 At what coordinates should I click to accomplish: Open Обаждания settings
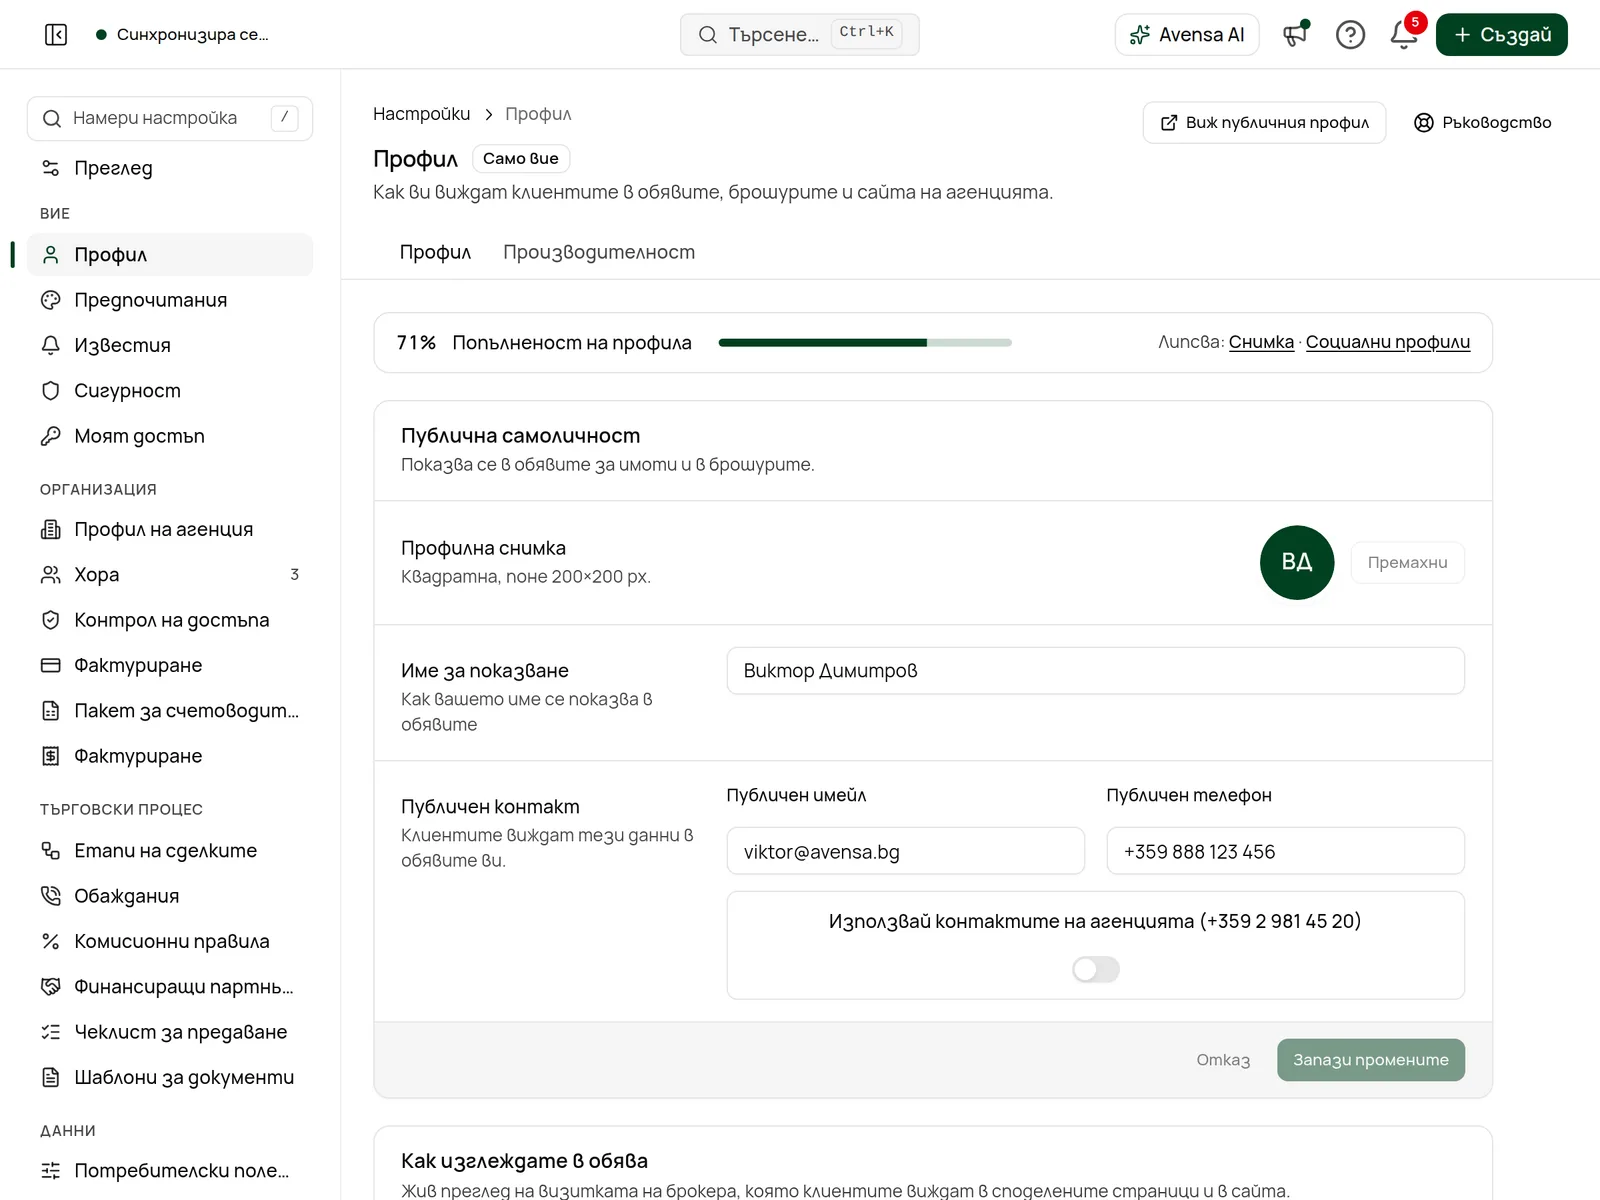(x=170, y=896)
